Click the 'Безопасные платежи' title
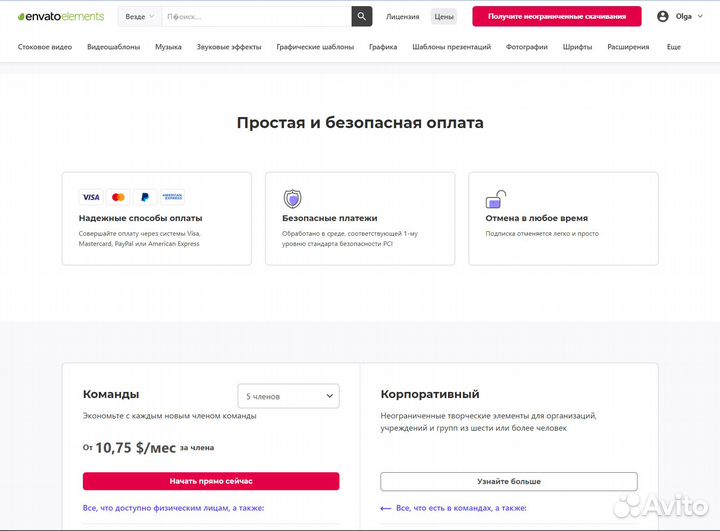Image resolution: width=720 pixels, height=531 pixels. (x=330, y=218)
